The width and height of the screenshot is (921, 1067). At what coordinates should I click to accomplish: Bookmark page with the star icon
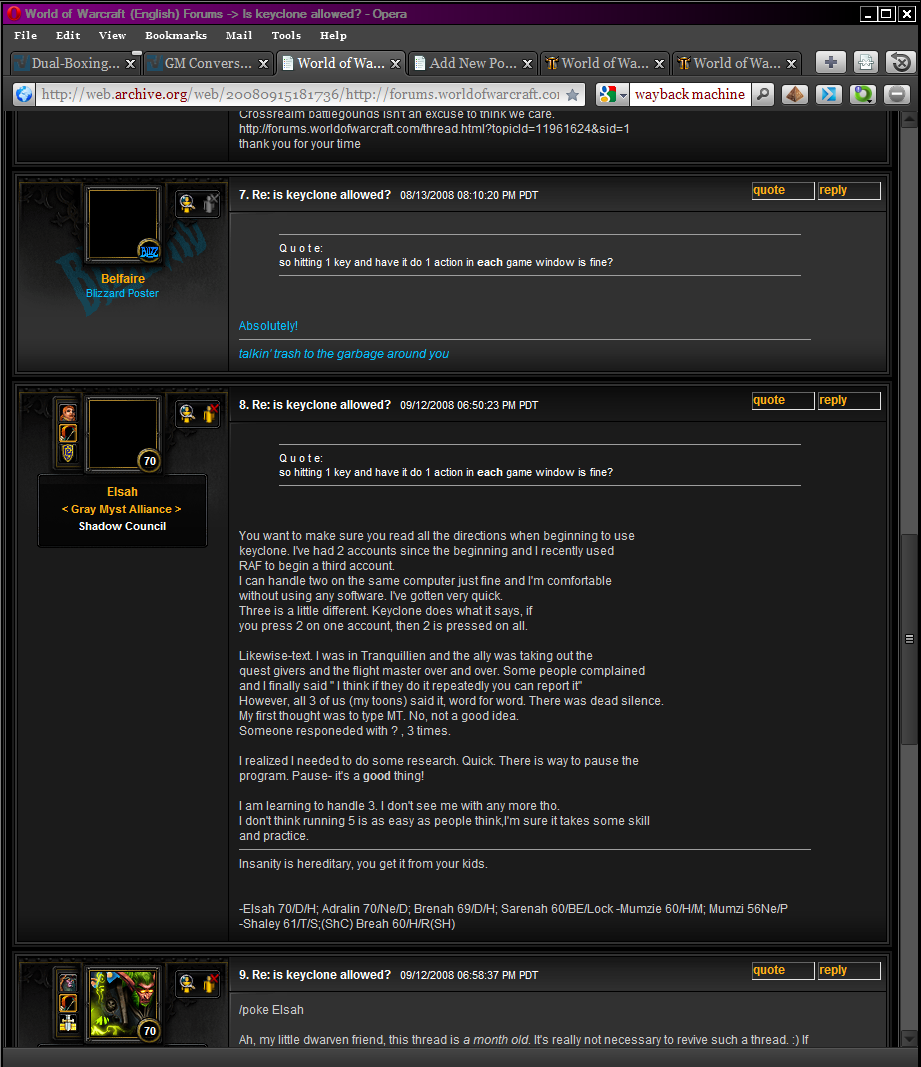click(573, 95)
